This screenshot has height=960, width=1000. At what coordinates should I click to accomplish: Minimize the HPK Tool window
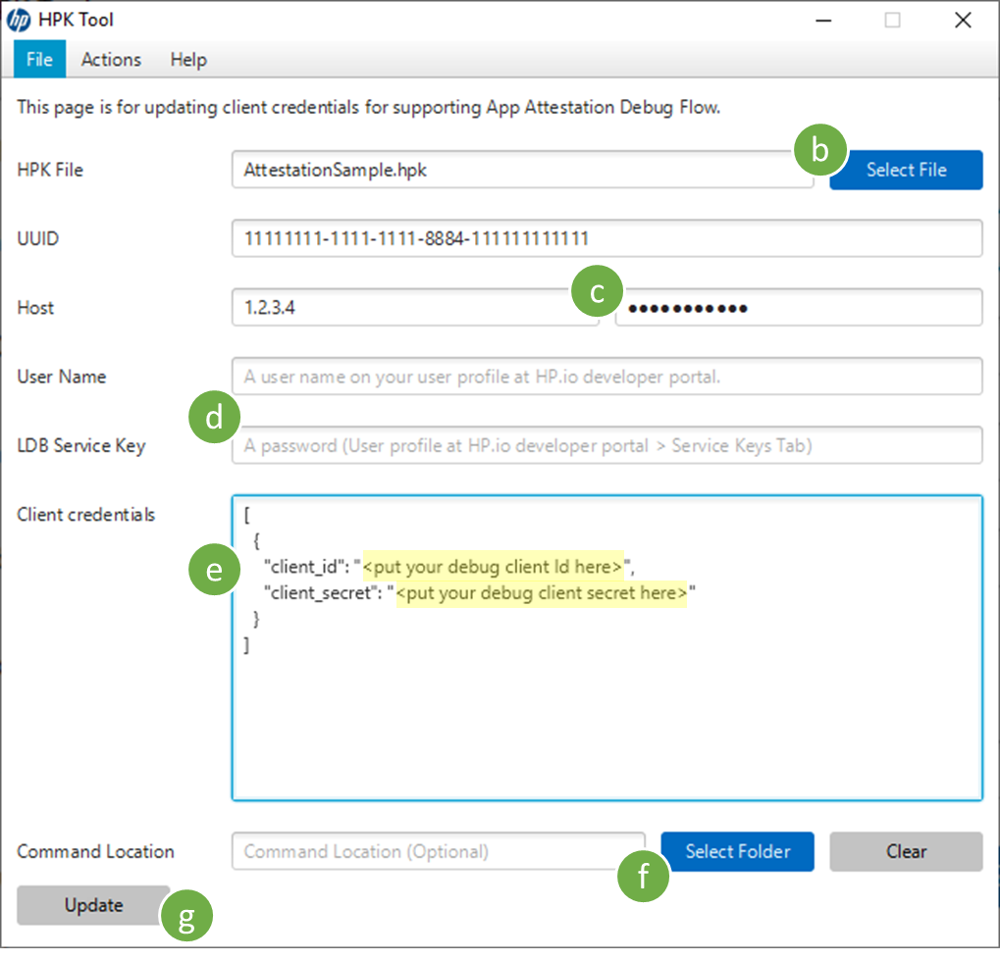pos(823,20)
